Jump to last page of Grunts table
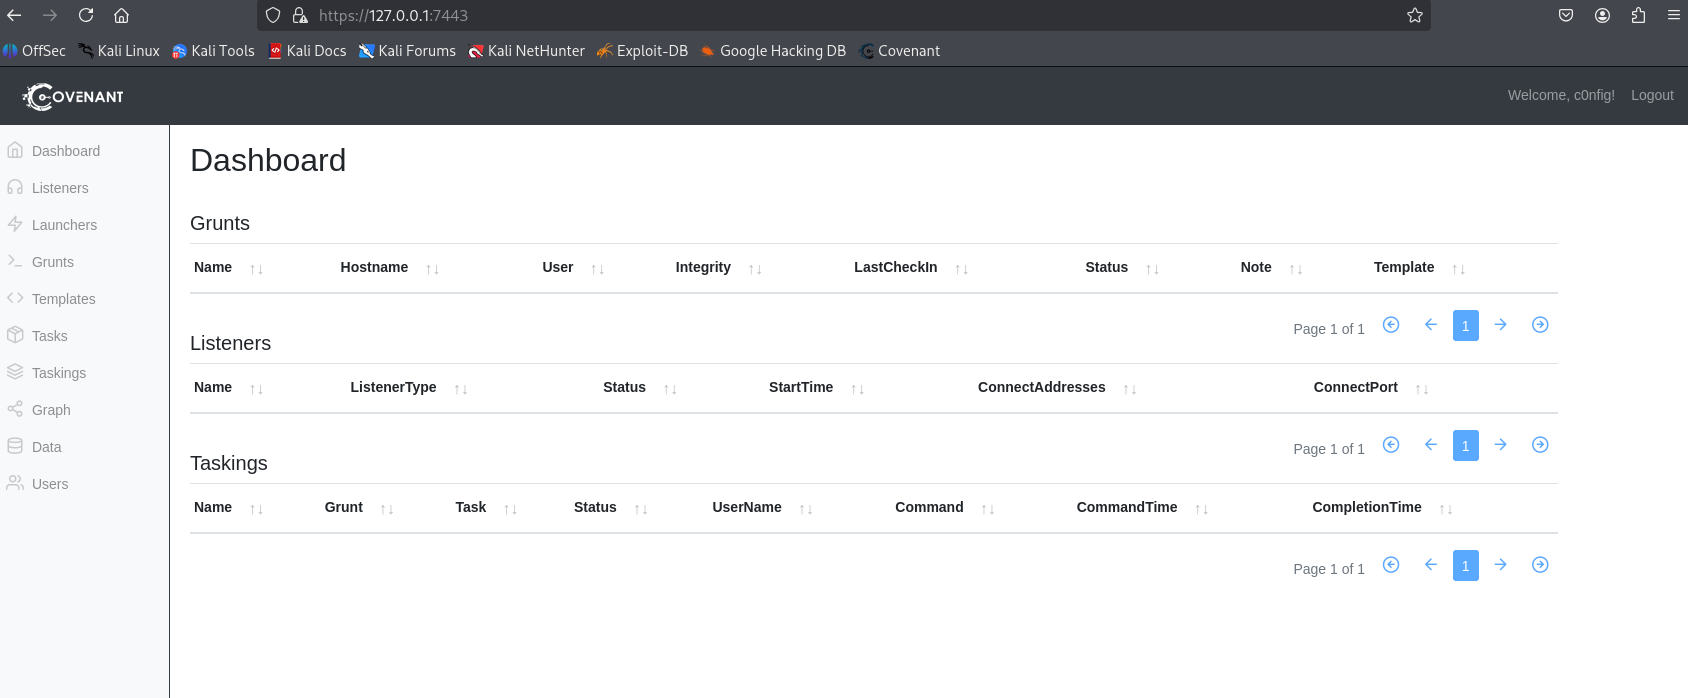Viewport: 1688px width, 698px height. (x=1540, y=325)
